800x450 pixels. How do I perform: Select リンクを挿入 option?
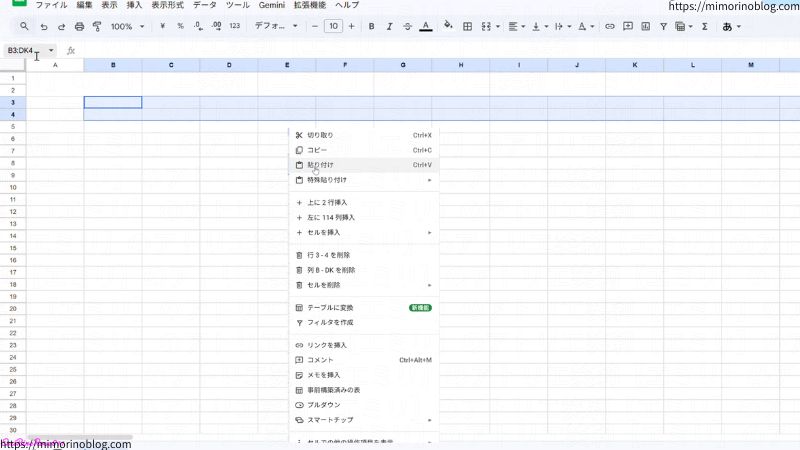point(364,345)
